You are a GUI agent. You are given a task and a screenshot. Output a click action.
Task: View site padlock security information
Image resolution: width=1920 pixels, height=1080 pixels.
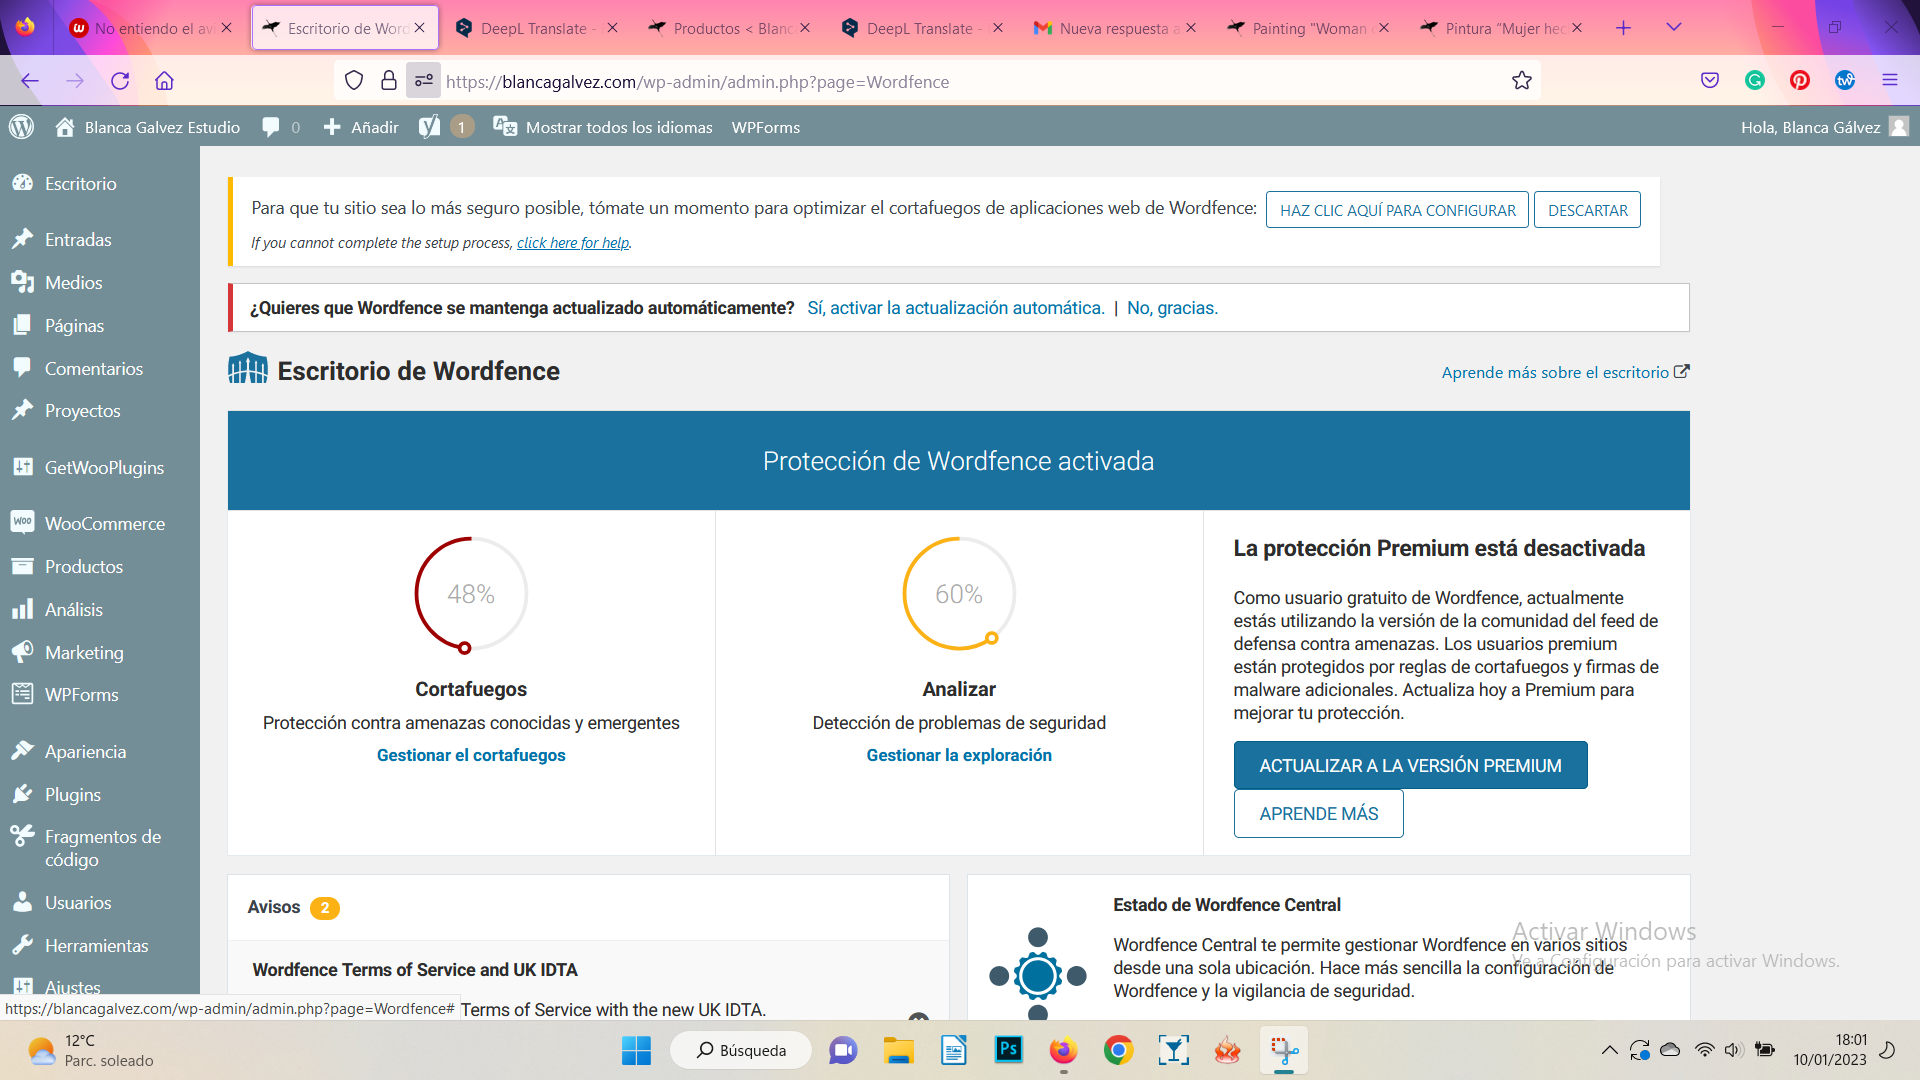[x=389, y=81]
